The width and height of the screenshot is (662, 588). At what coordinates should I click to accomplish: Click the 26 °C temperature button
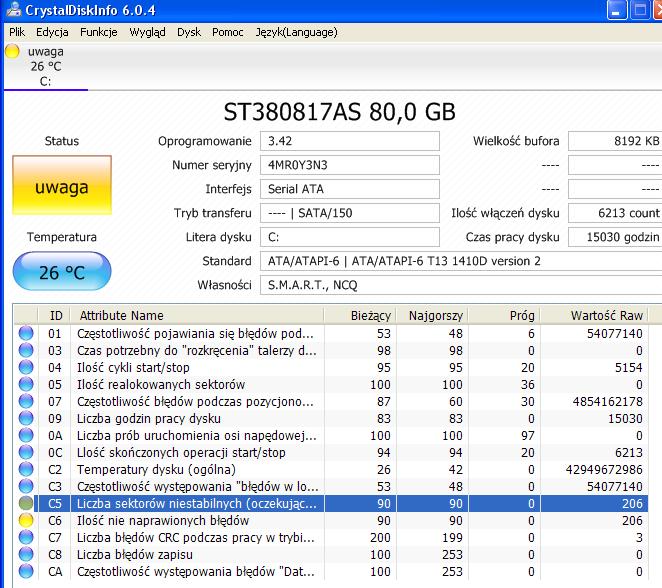pyautogui.click(x=62, y=271)
